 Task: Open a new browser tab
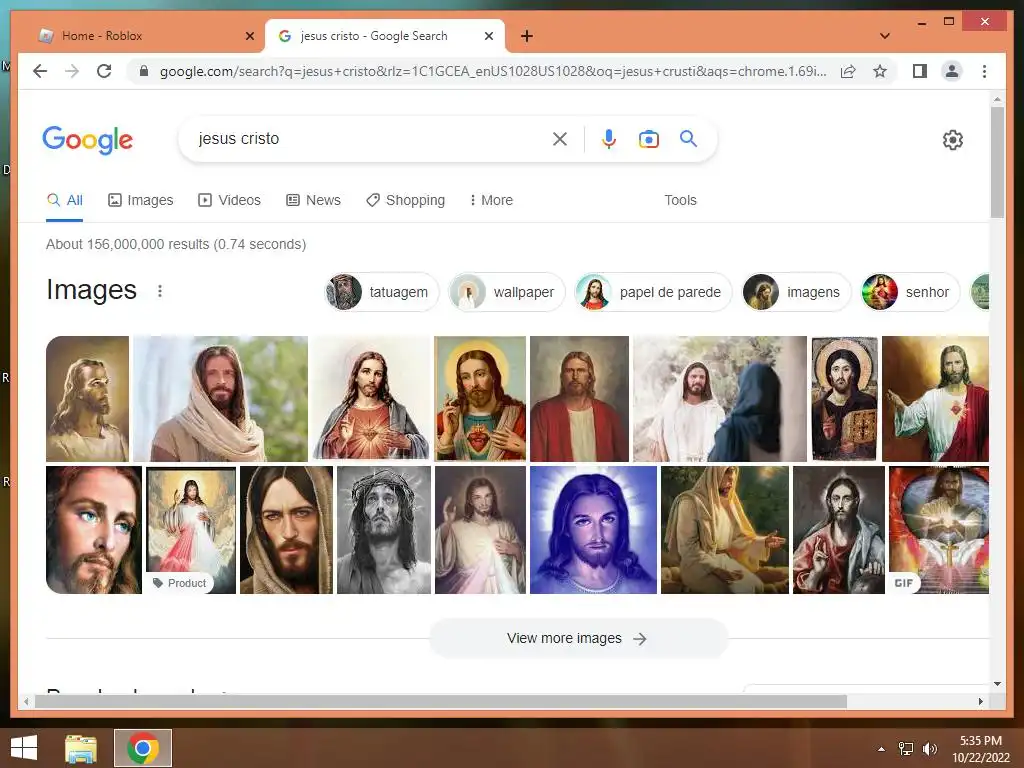[526, 36]
